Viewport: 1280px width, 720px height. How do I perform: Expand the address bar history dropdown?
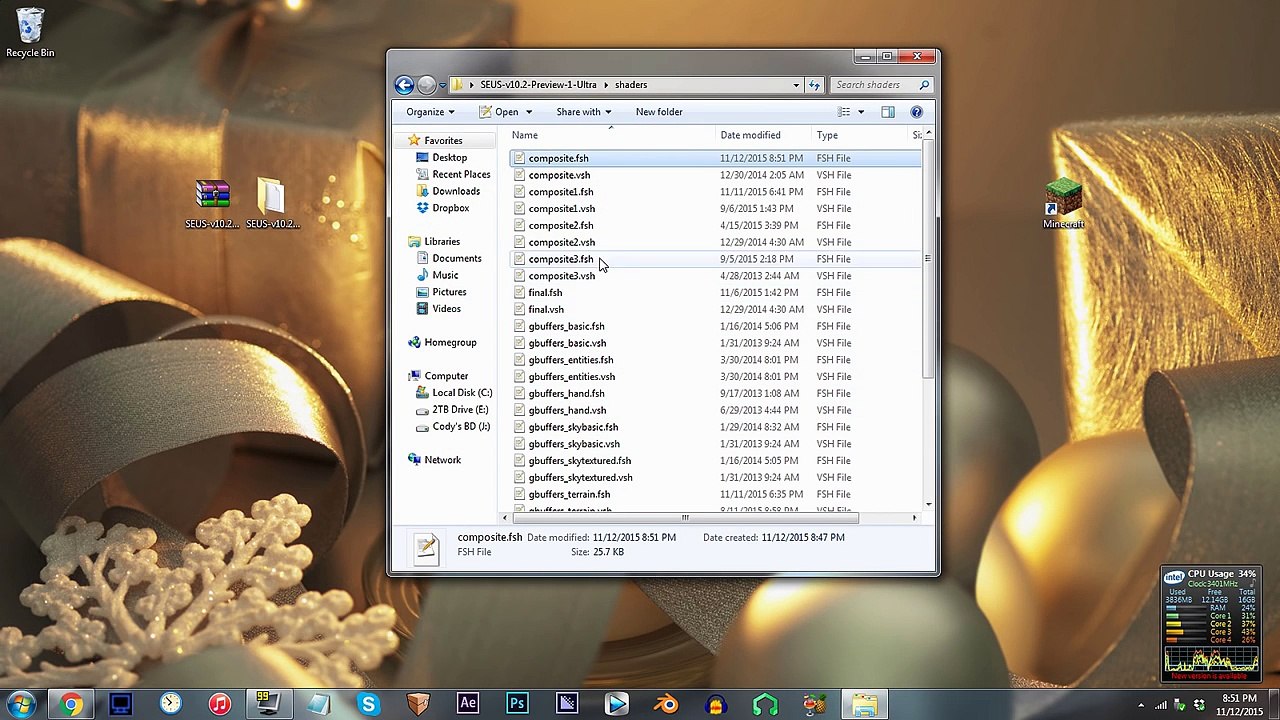coord(796,85)
